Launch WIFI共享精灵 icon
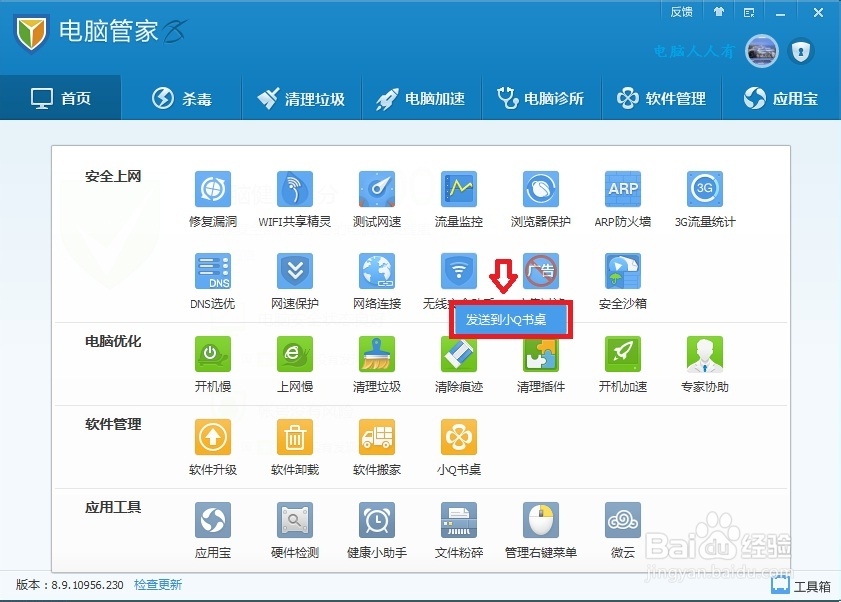The width and height of the screenshot is (841, 602). point(295,189)
